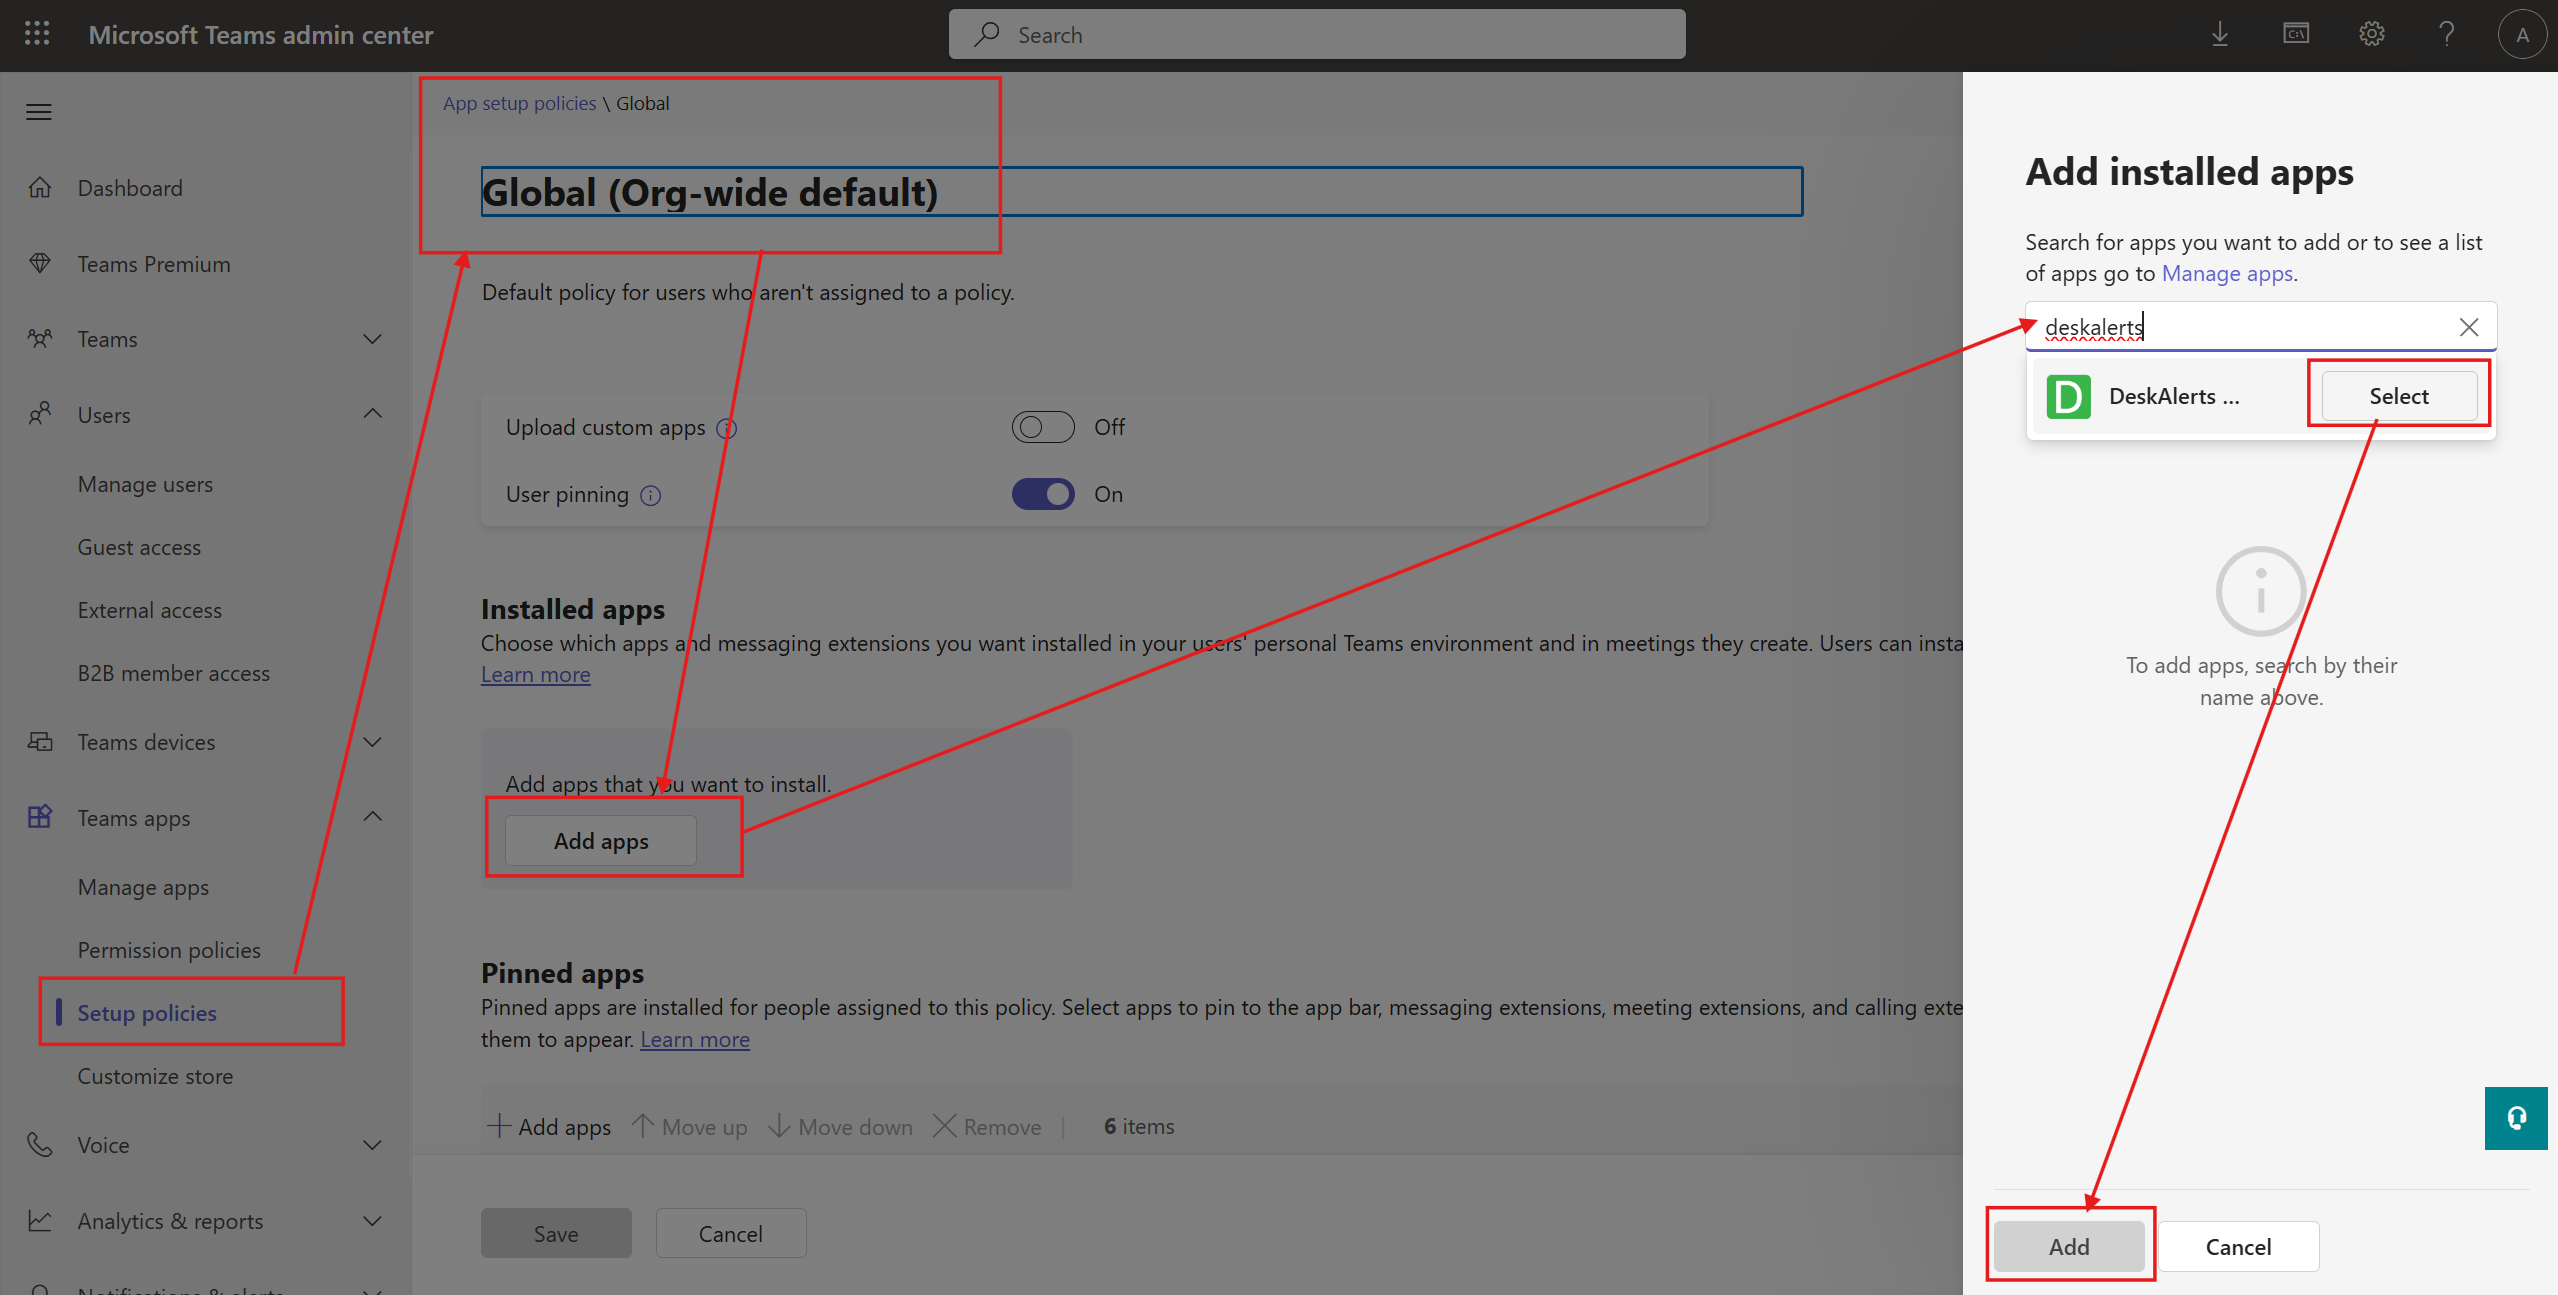Open the app launcher waffle menu
Screen dimensions: 2558x1295
pos(37,33)
